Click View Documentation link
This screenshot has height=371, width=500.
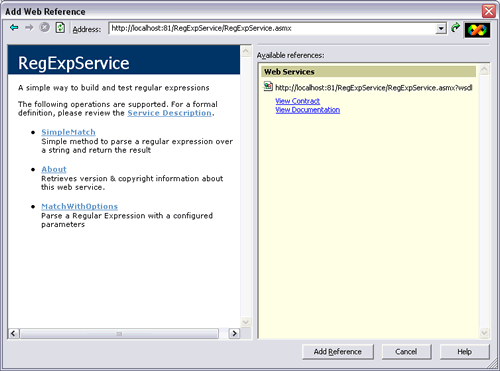point(308,110)
